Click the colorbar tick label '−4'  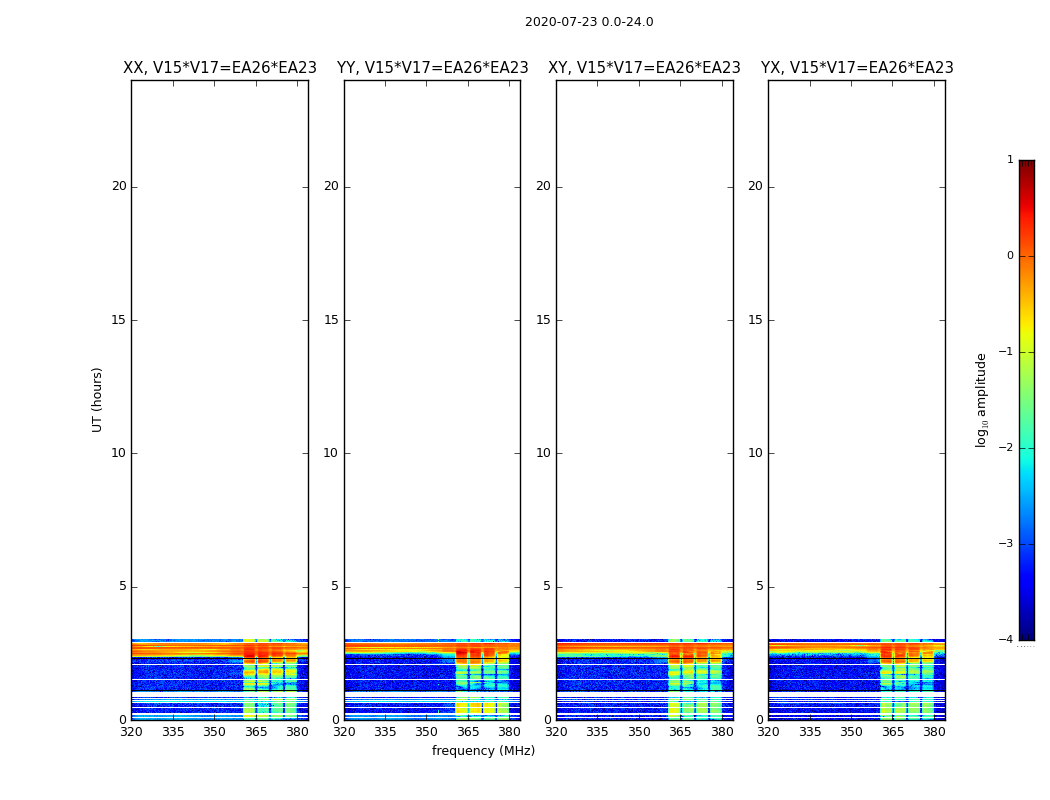1006,639
